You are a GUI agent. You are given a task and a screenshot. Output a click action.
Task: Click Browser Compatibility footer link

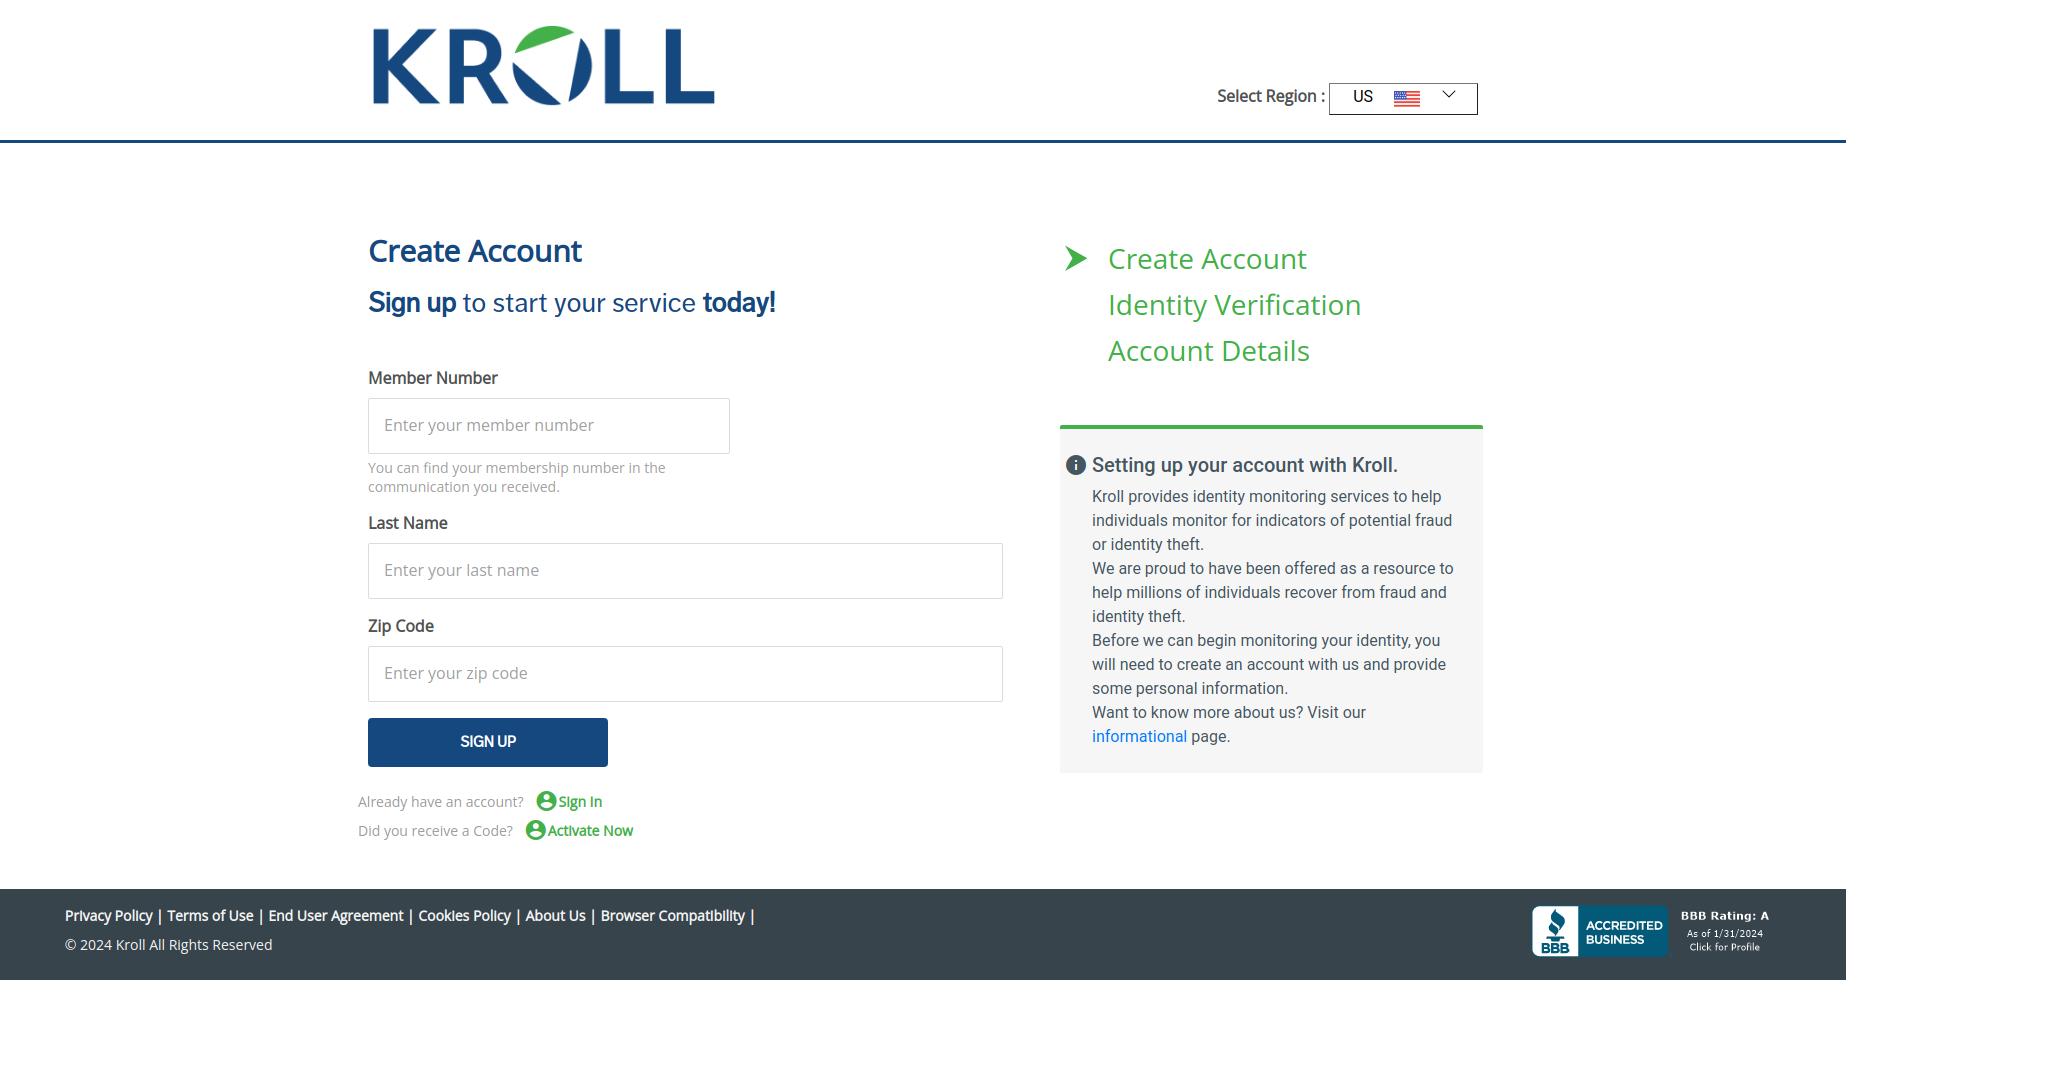(672, 916)
